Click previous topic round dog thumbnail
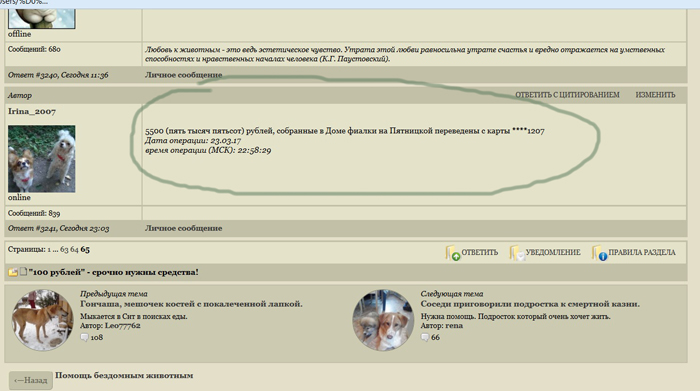Screen dimensions: 700x391 click(x=42, y=320)
